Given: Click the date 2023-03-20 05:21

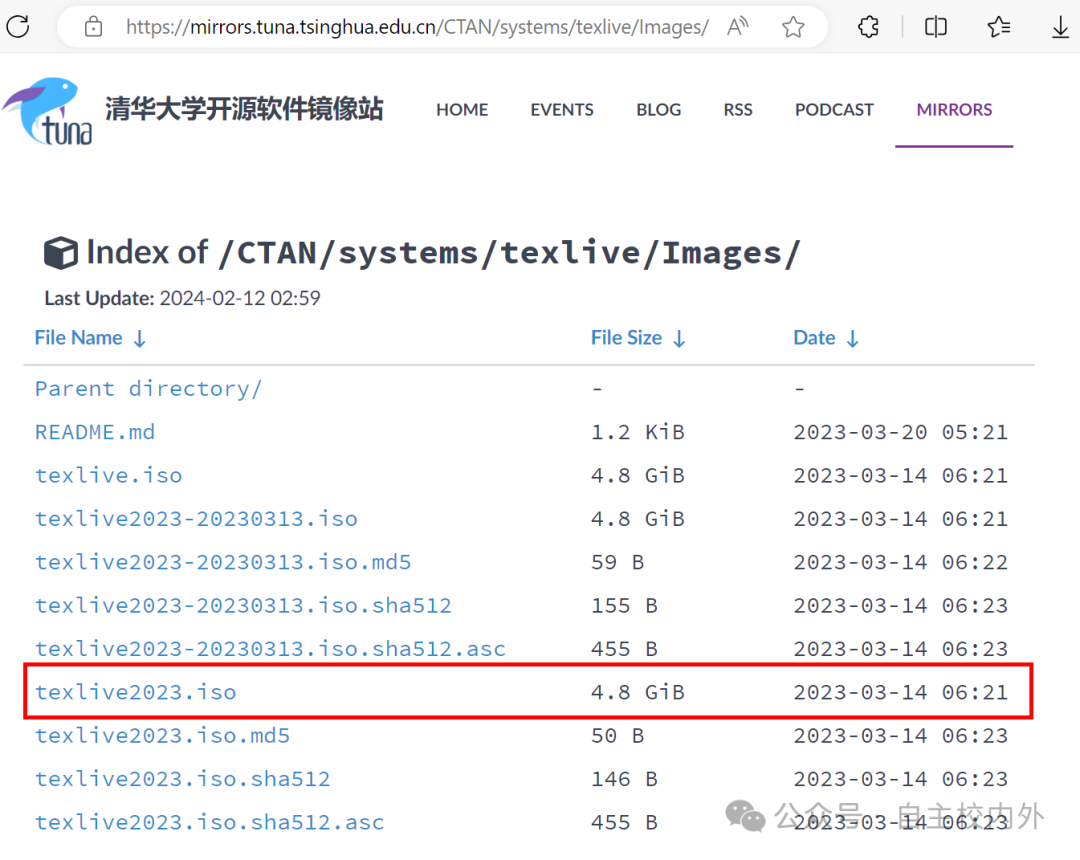Looking at the screenshot, I should click(900, 432).
